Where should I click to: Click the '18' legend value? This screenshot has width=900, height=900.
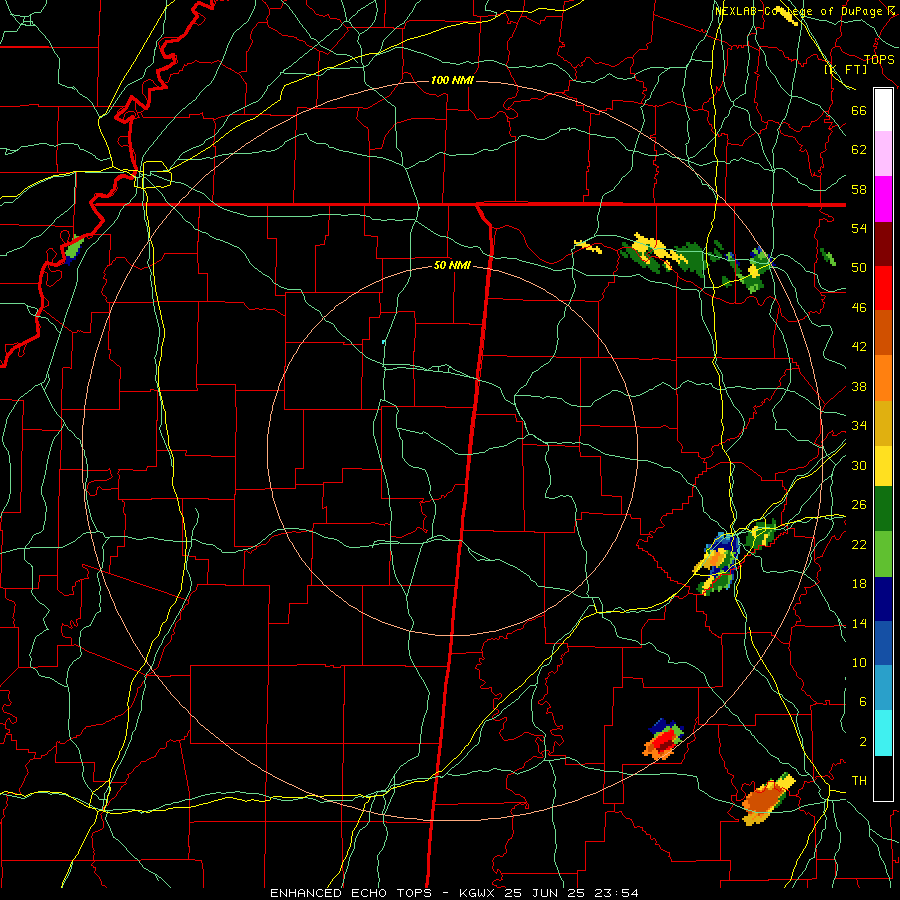pos(859,584)
